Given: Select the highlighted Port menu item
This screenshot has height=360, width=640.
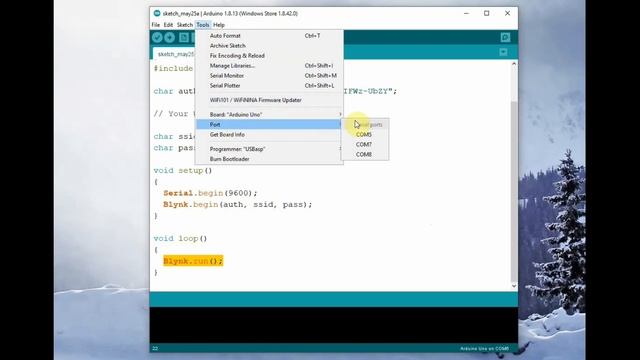Looking at the screenshot, I should pos(269,124).
